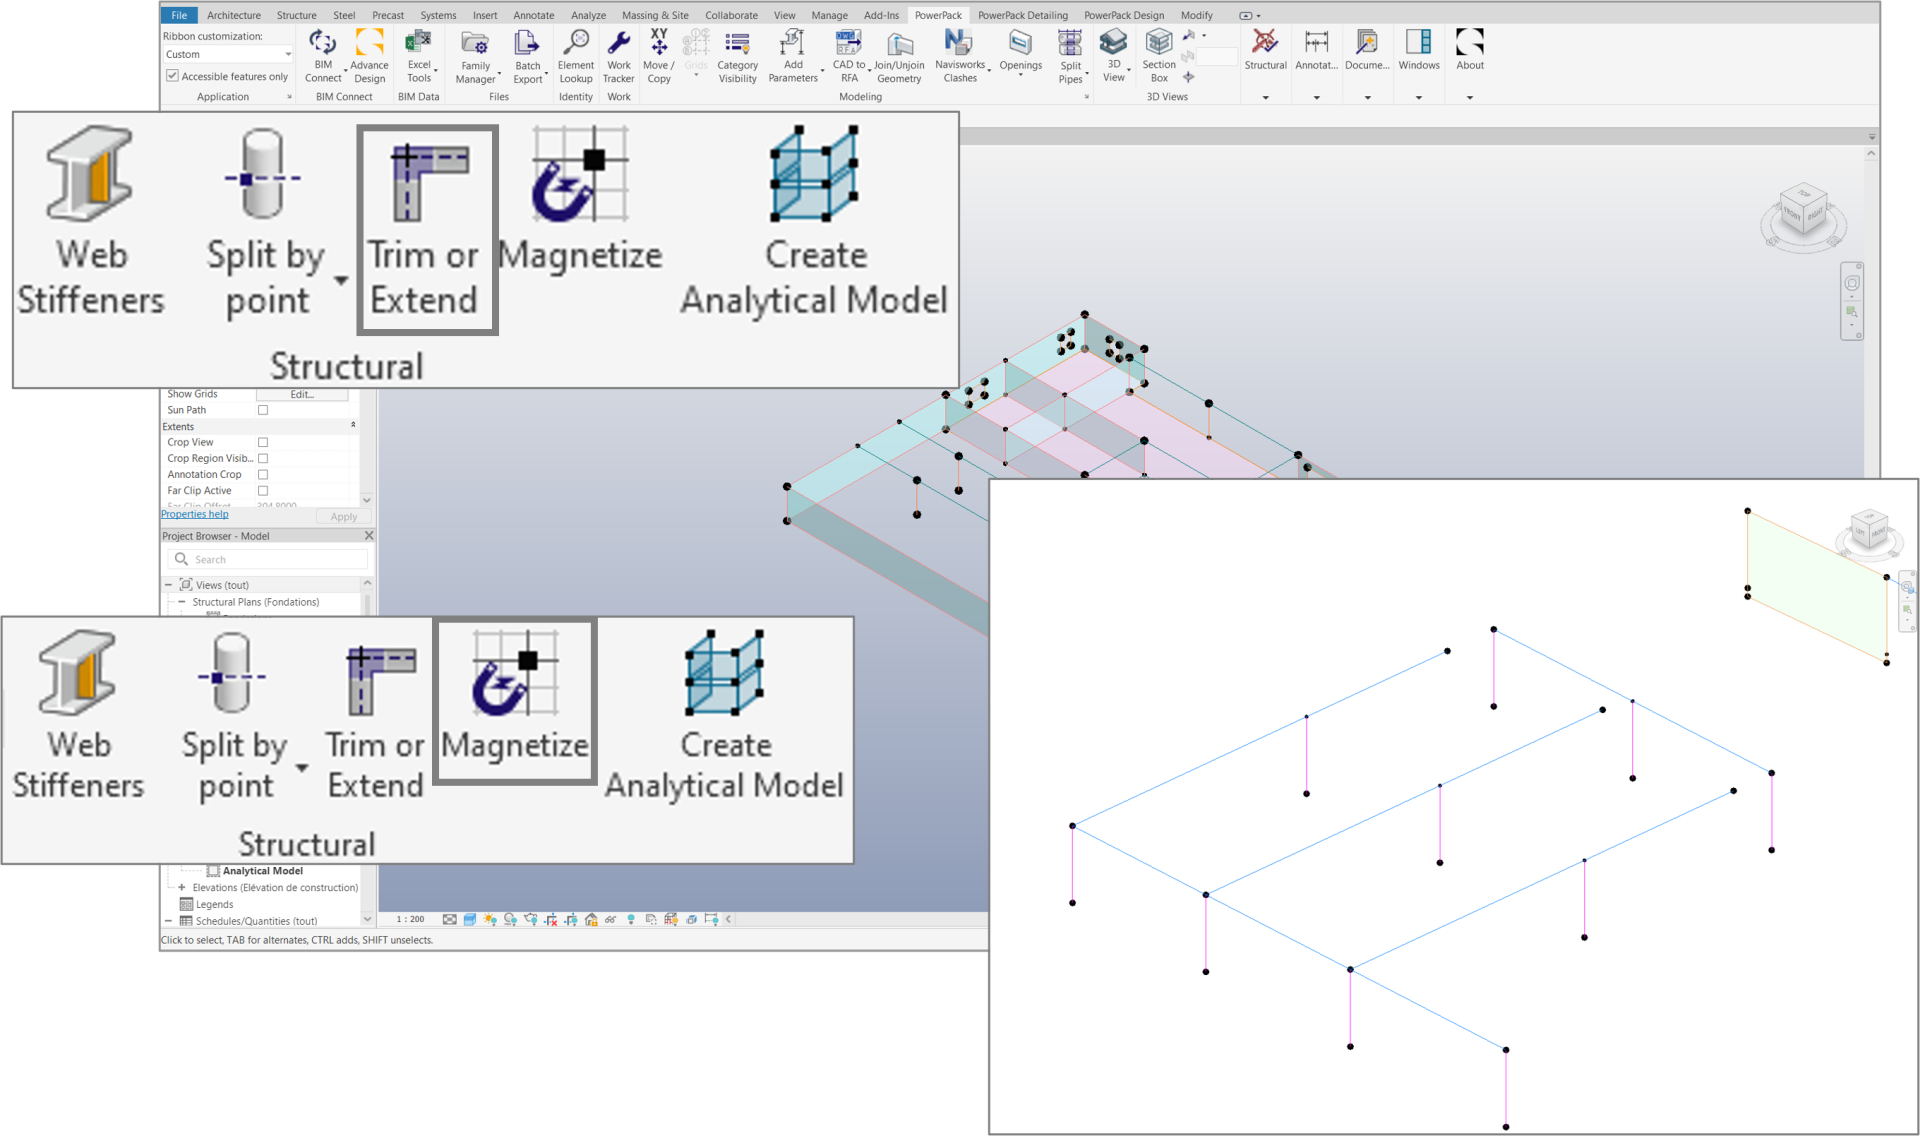The width and height of the screenshot is (1920, 1136).
Task: Click the visual style cube icon
Action: (469, 919)
